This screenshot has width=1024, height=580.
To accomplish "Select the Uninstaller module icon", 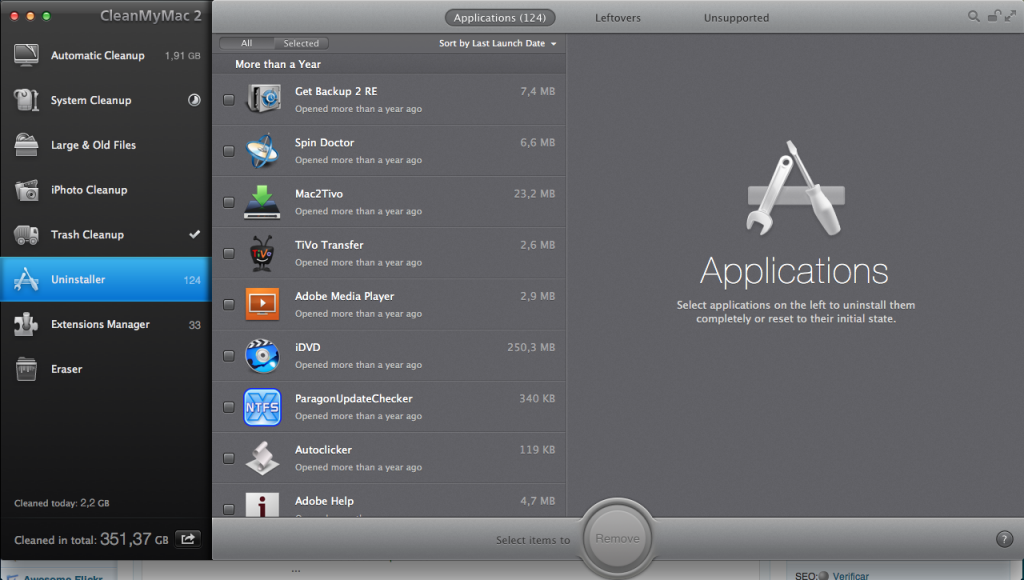I will pos(26,280).
